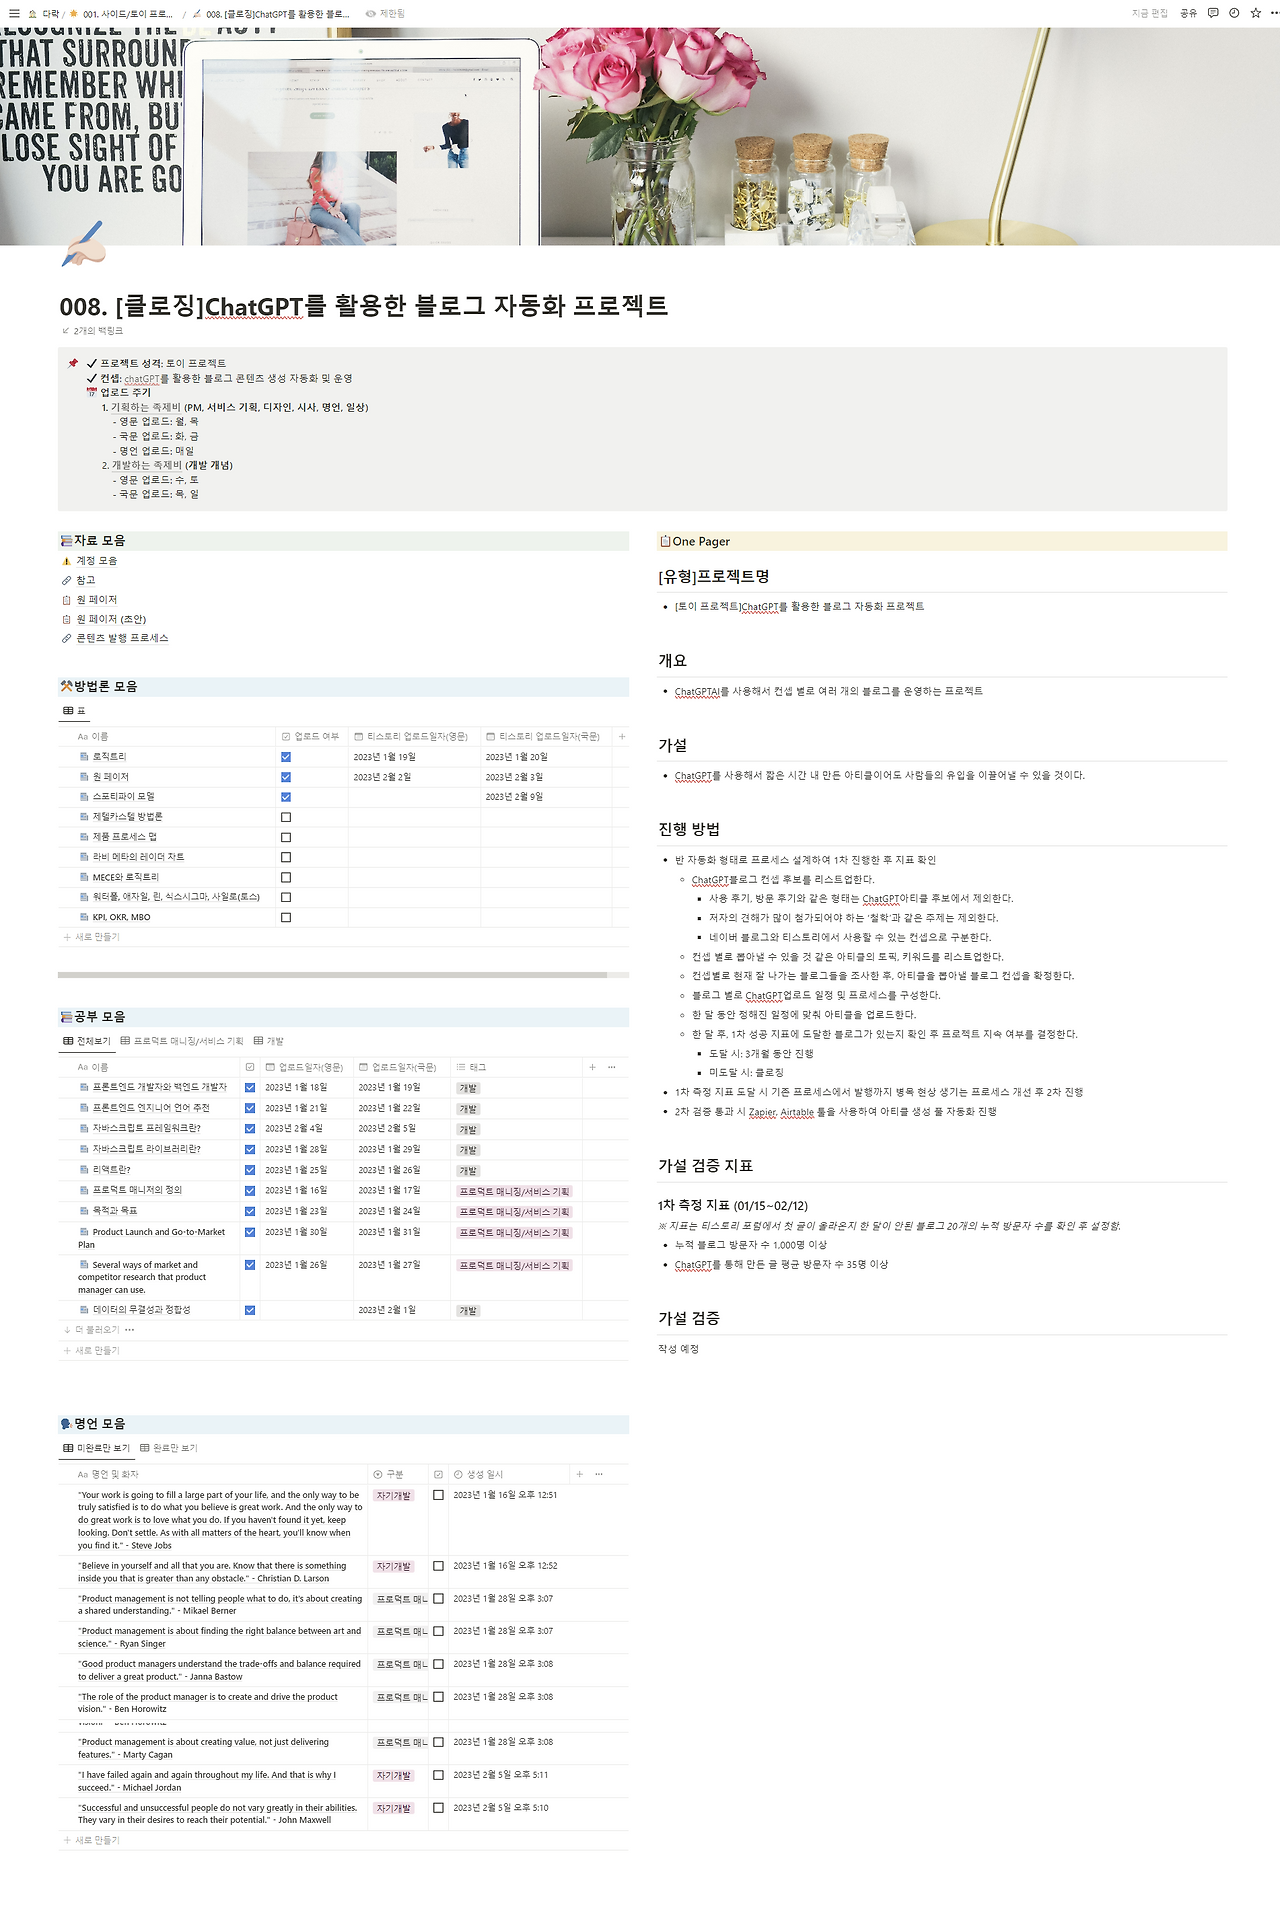Check 업로드 여부 for 제텔카스텔 방법론

[x=286, y=817]
